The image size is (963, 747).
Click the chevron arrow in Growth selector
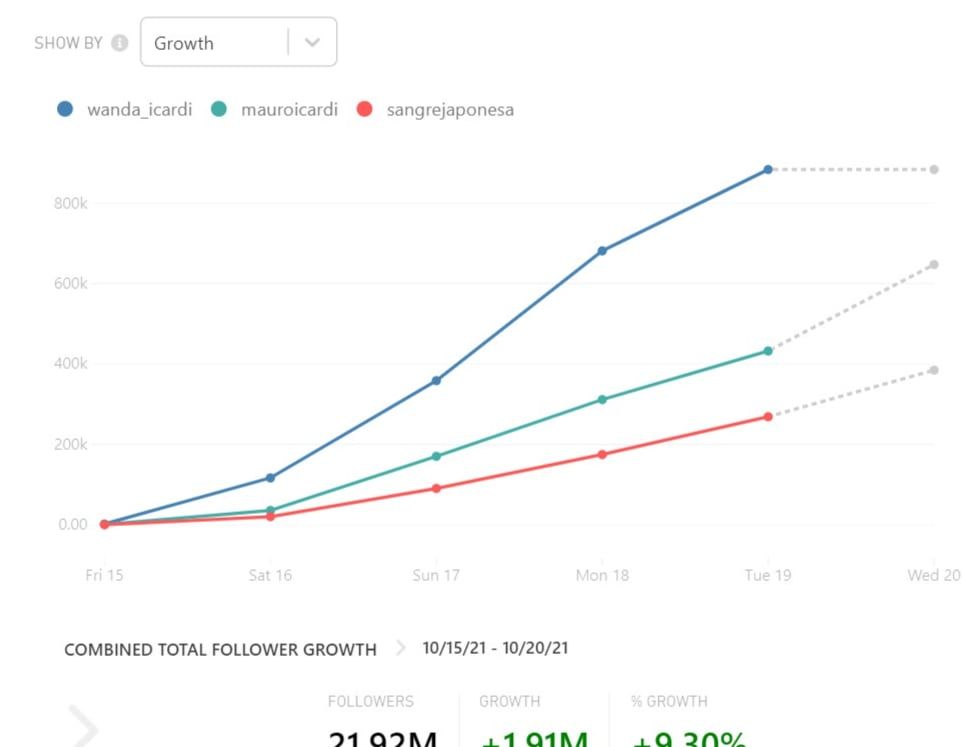312,43
